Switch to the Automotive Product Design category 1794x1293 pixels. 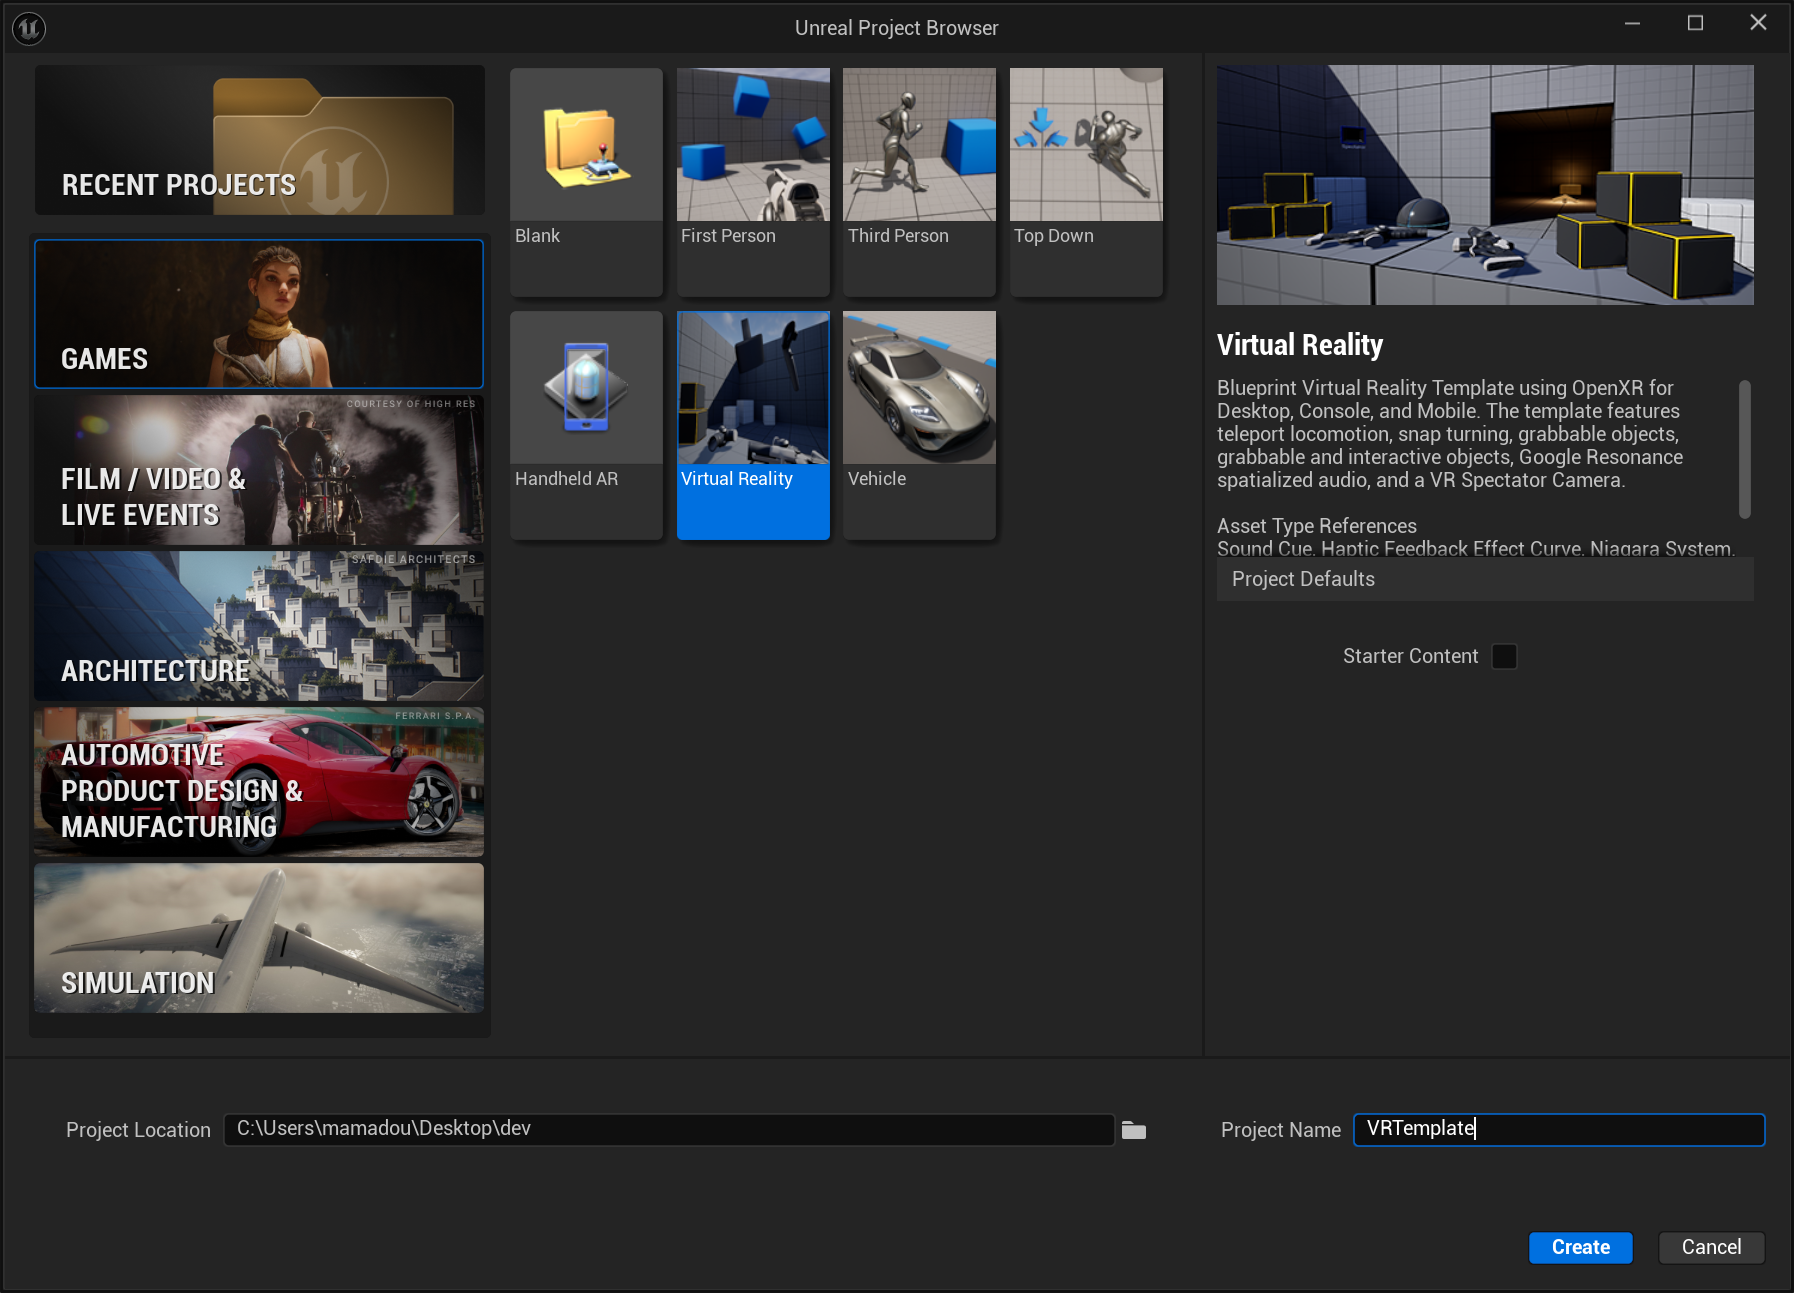pos(258,782)
